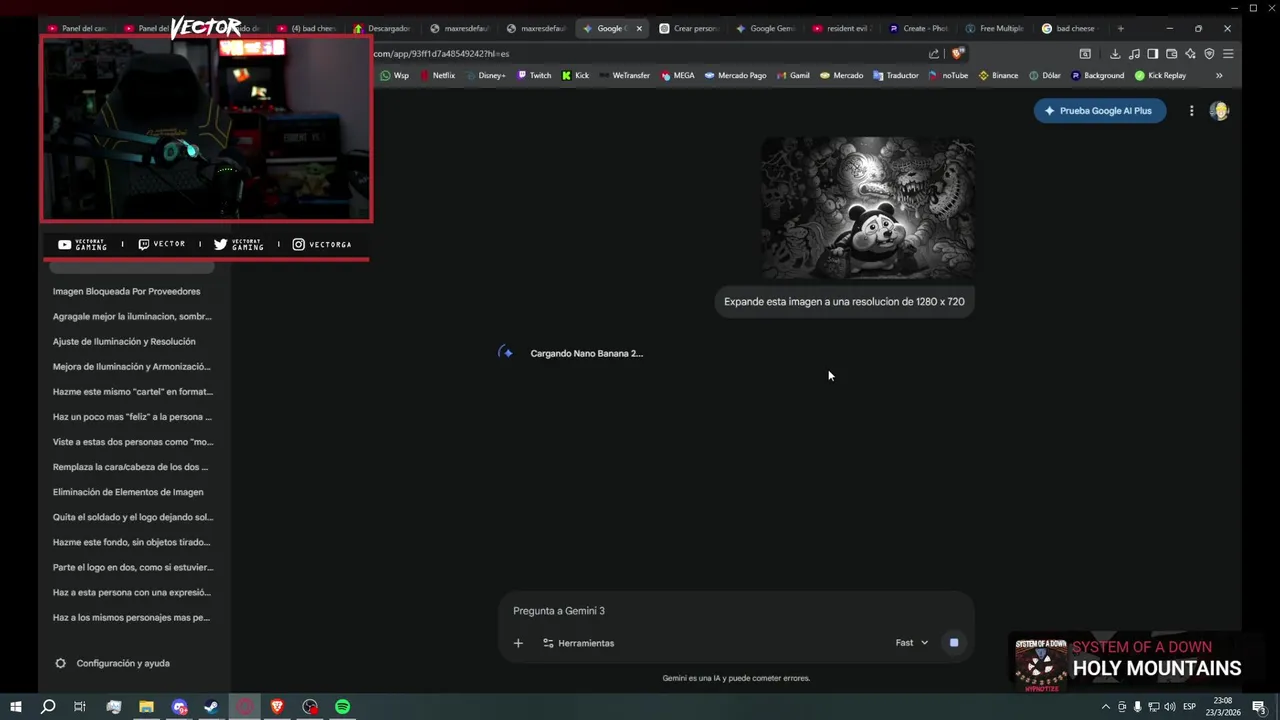Open chat 'Haz a esta persona con una expresió...'
1280x720 pixels.
pos(132,592)
